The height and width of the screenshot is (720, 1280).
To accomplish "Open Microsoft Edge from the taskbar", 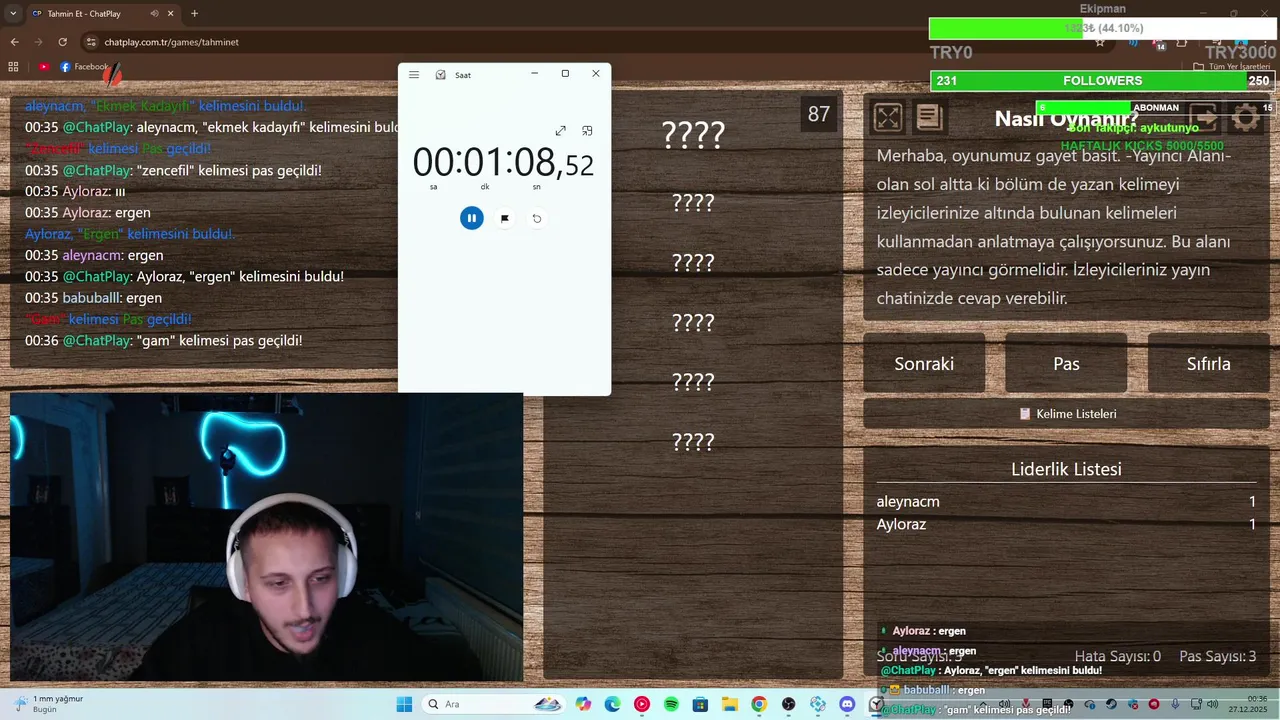I will click(x=612, y=704).
